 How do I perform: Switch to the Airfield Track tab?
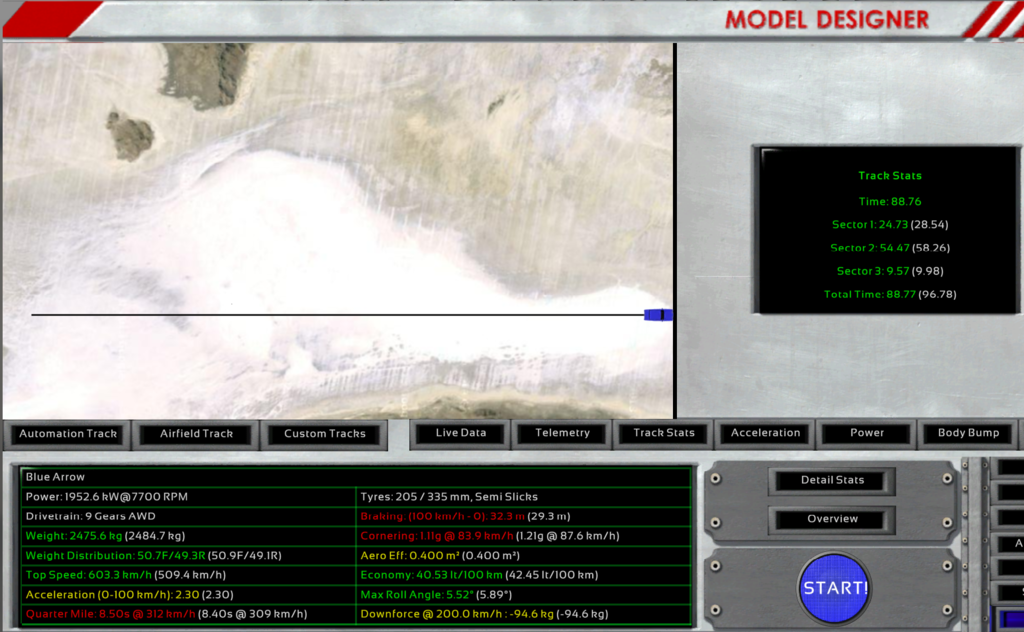[197, 434]
